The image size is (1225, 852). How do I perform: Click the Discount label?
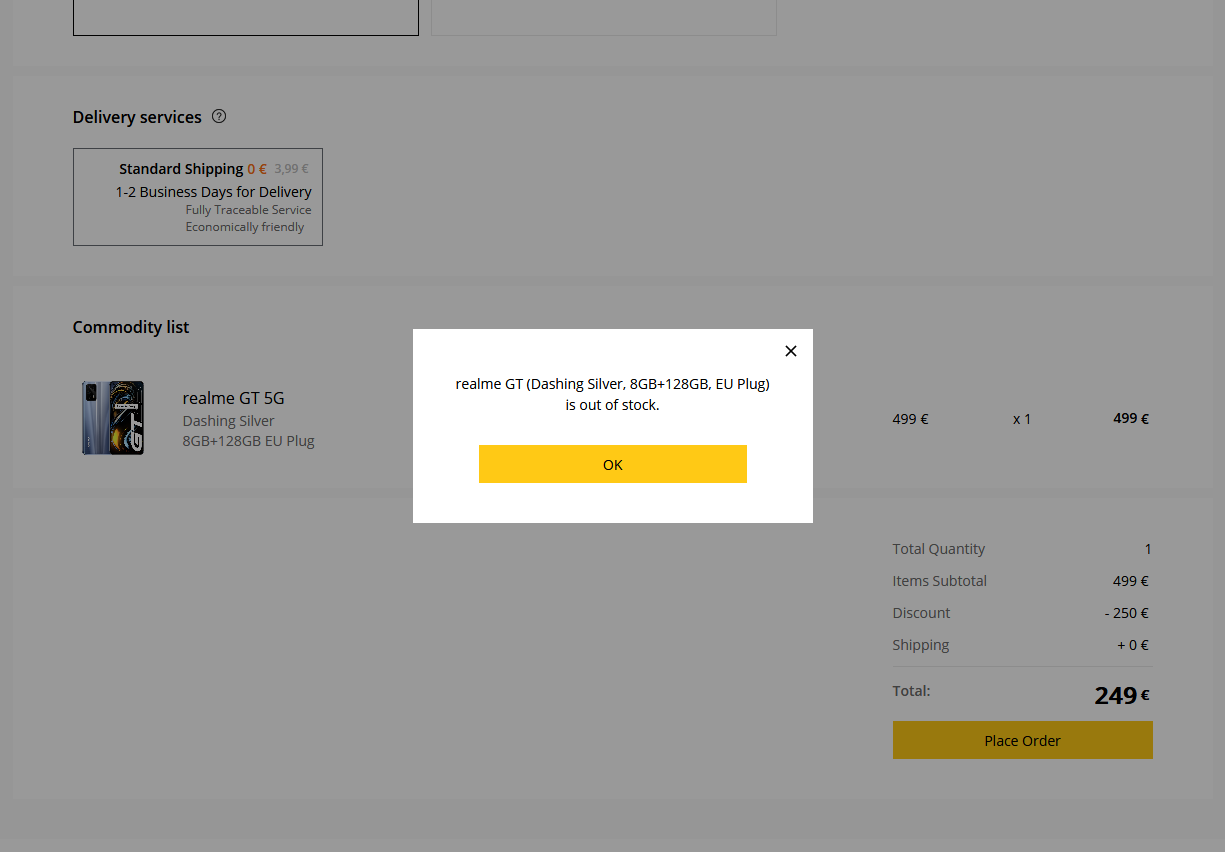pyautogui.click(x=922, y=613)
